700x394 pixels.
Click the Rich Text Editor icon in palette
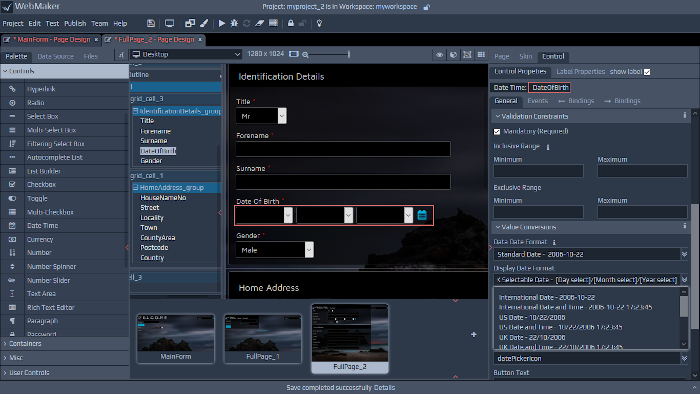[x=12, y=307]
